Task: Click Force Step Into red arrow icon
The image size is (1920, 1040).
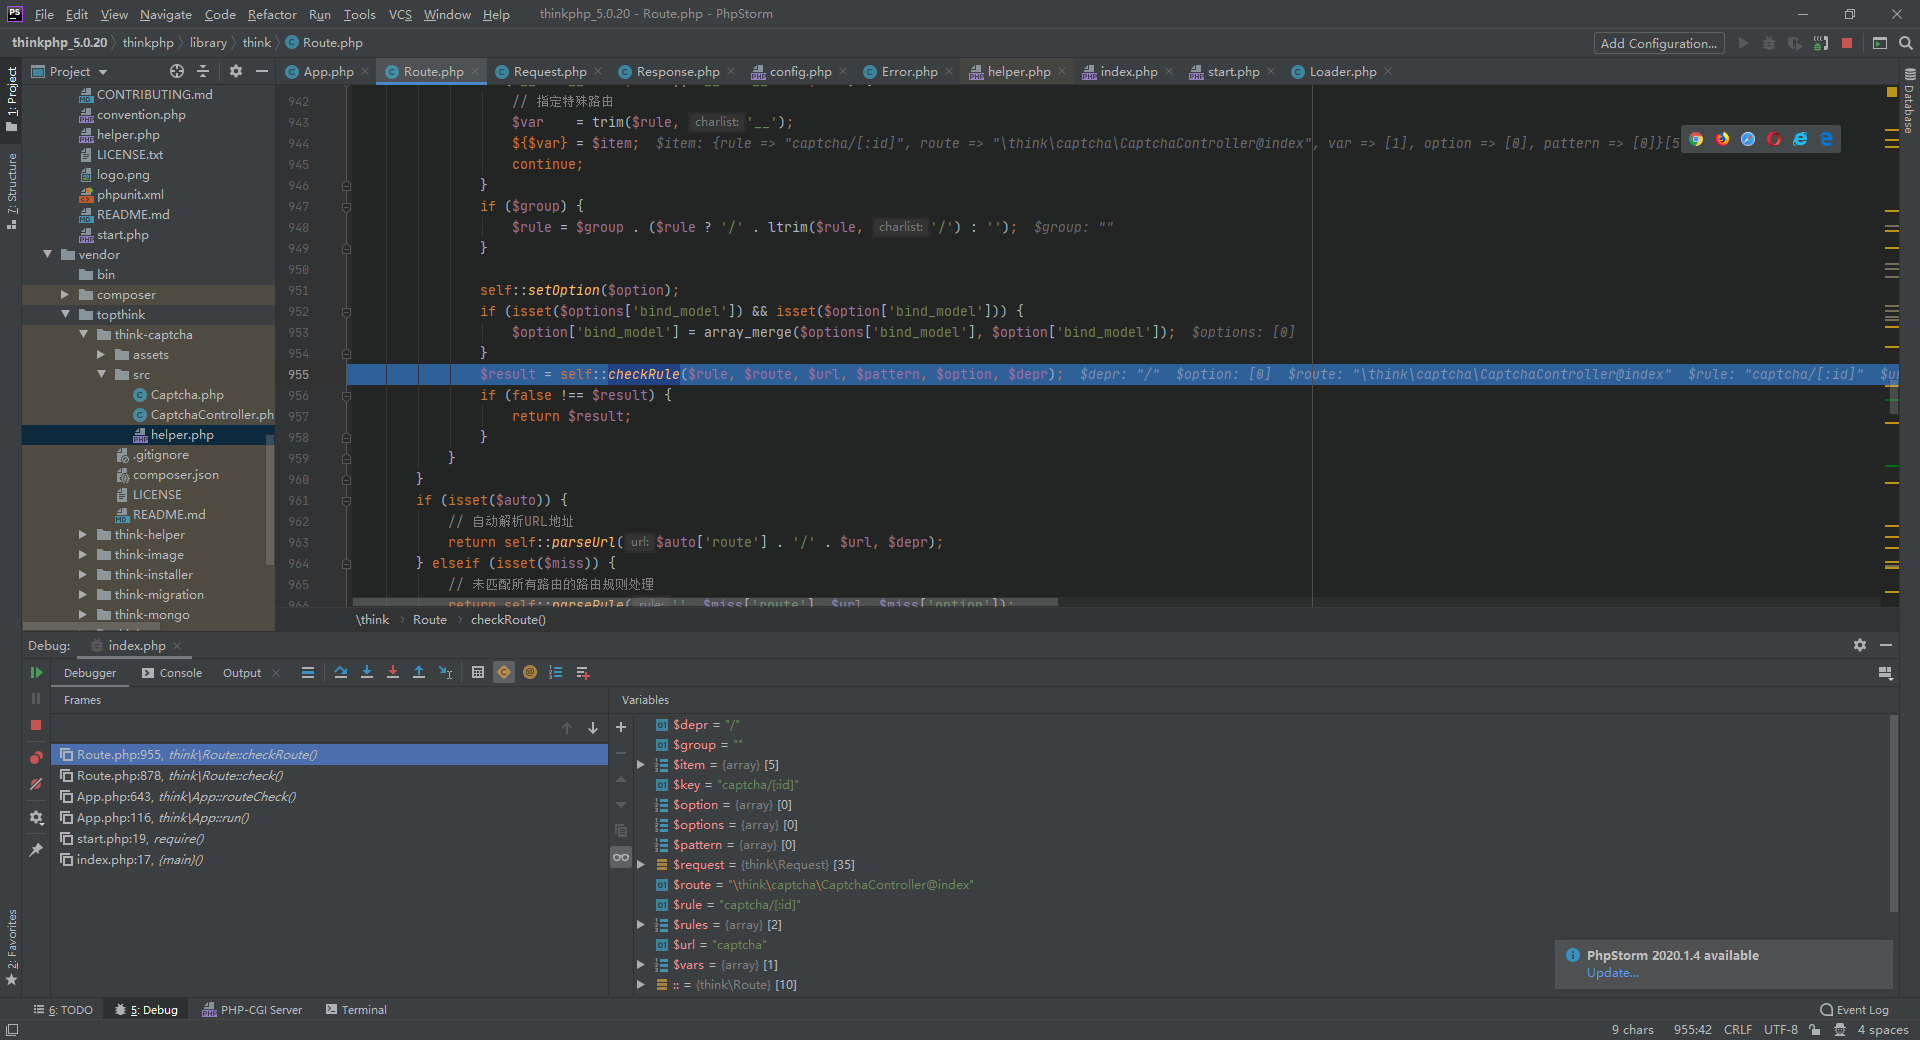Action: pyautogui.click(x=393, y=673)
